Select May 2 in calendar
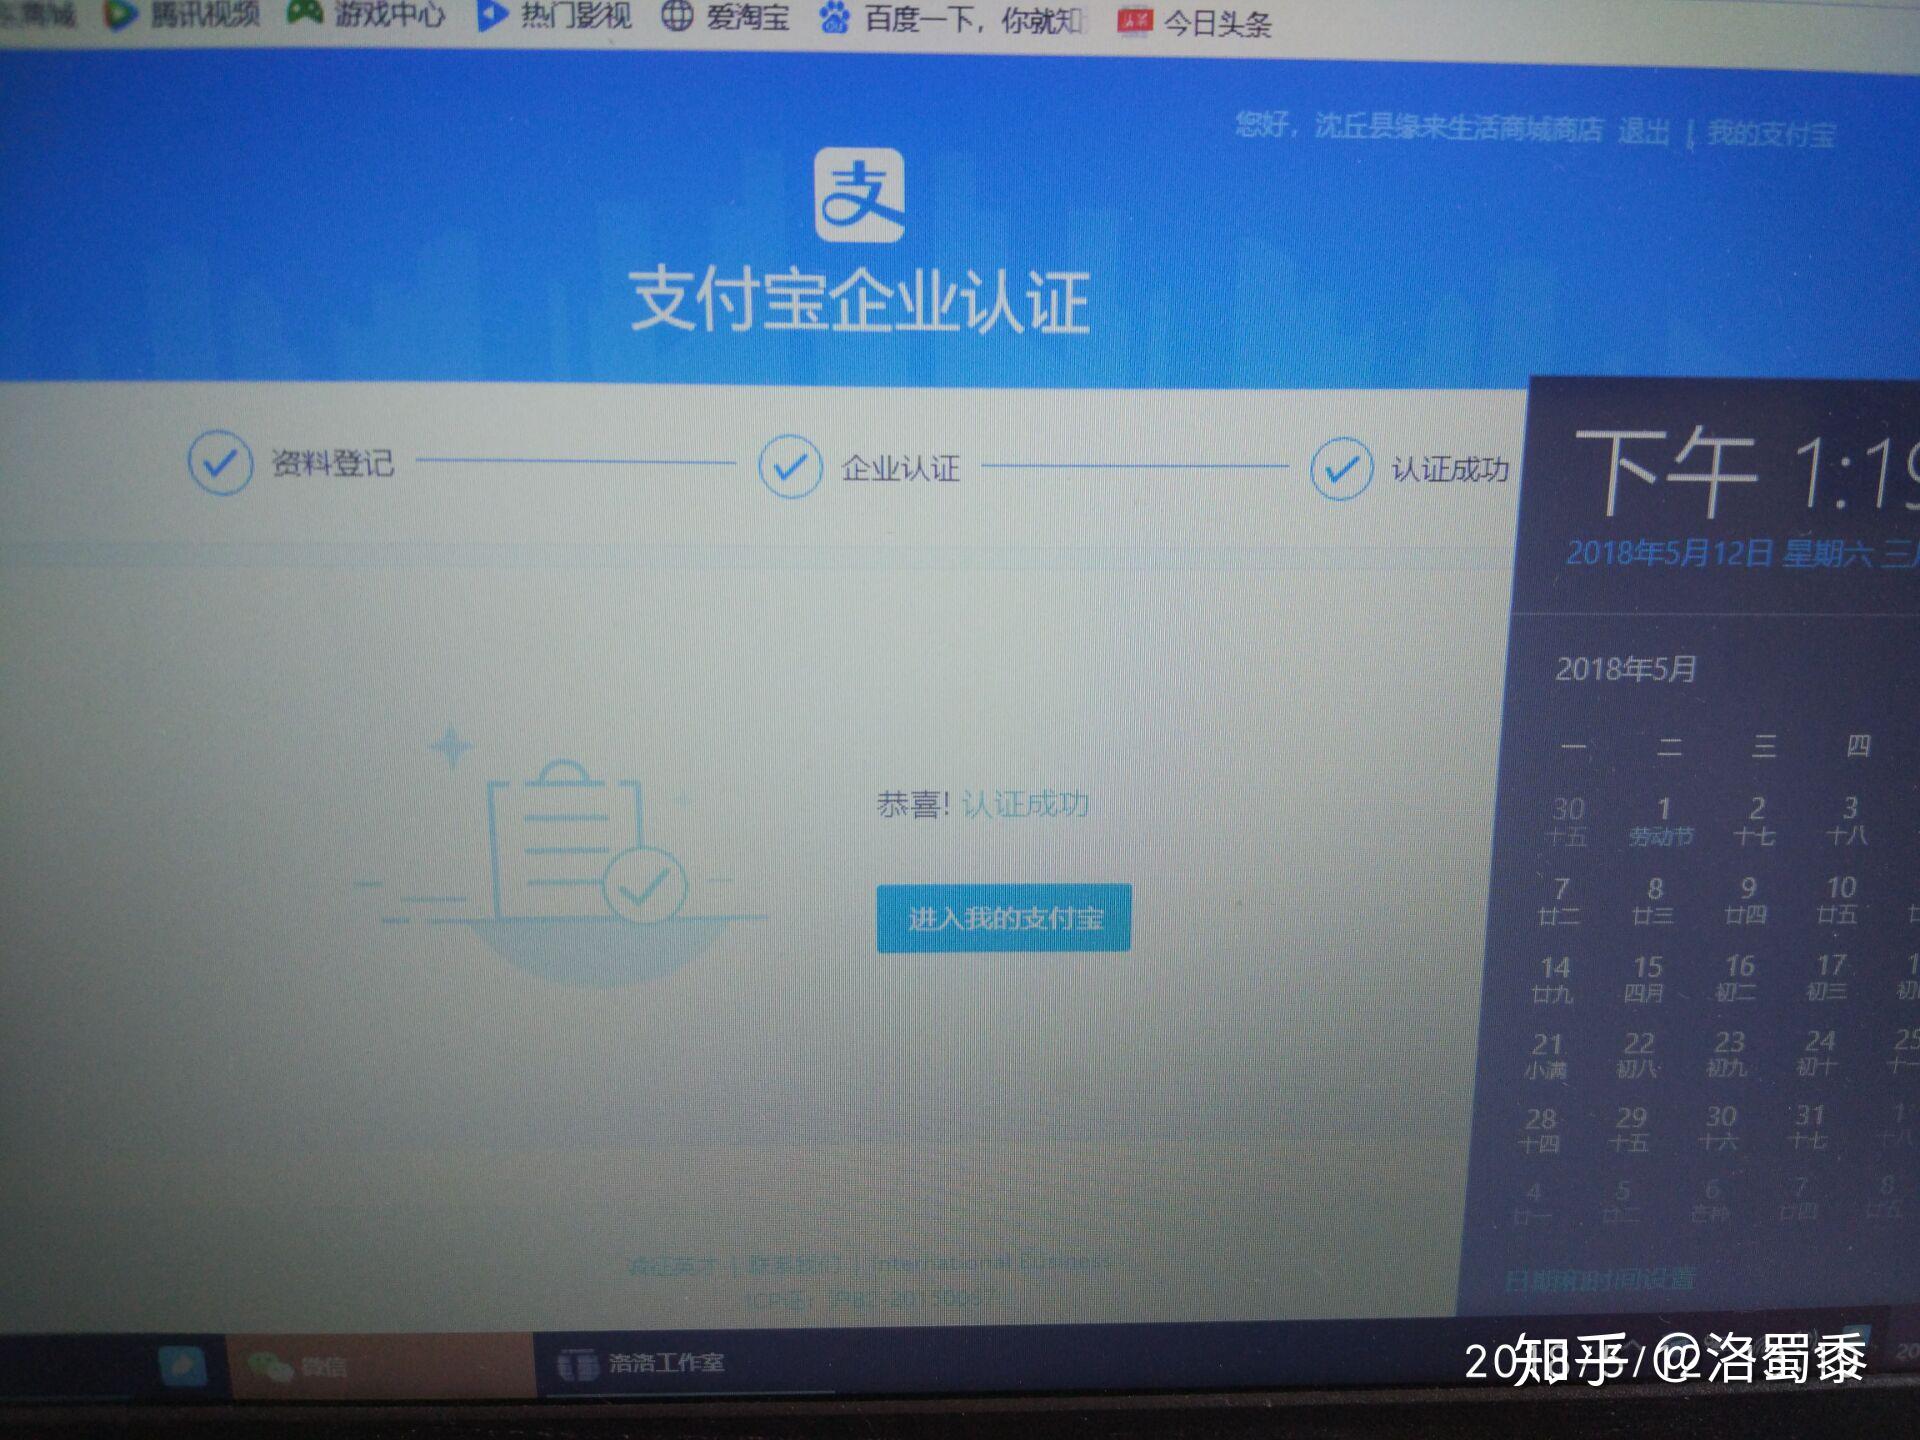Viewport: 1920px width, 1440px height. click(x=1755, y=820)
